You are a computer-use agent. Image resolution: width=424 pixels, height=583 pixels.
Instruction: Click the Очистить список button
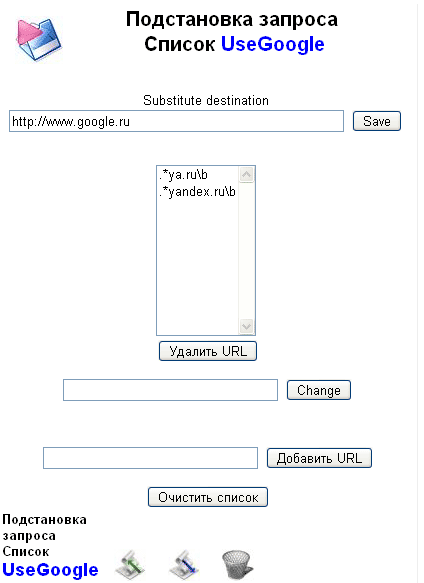pyautogui.click(x=208, y=497)
